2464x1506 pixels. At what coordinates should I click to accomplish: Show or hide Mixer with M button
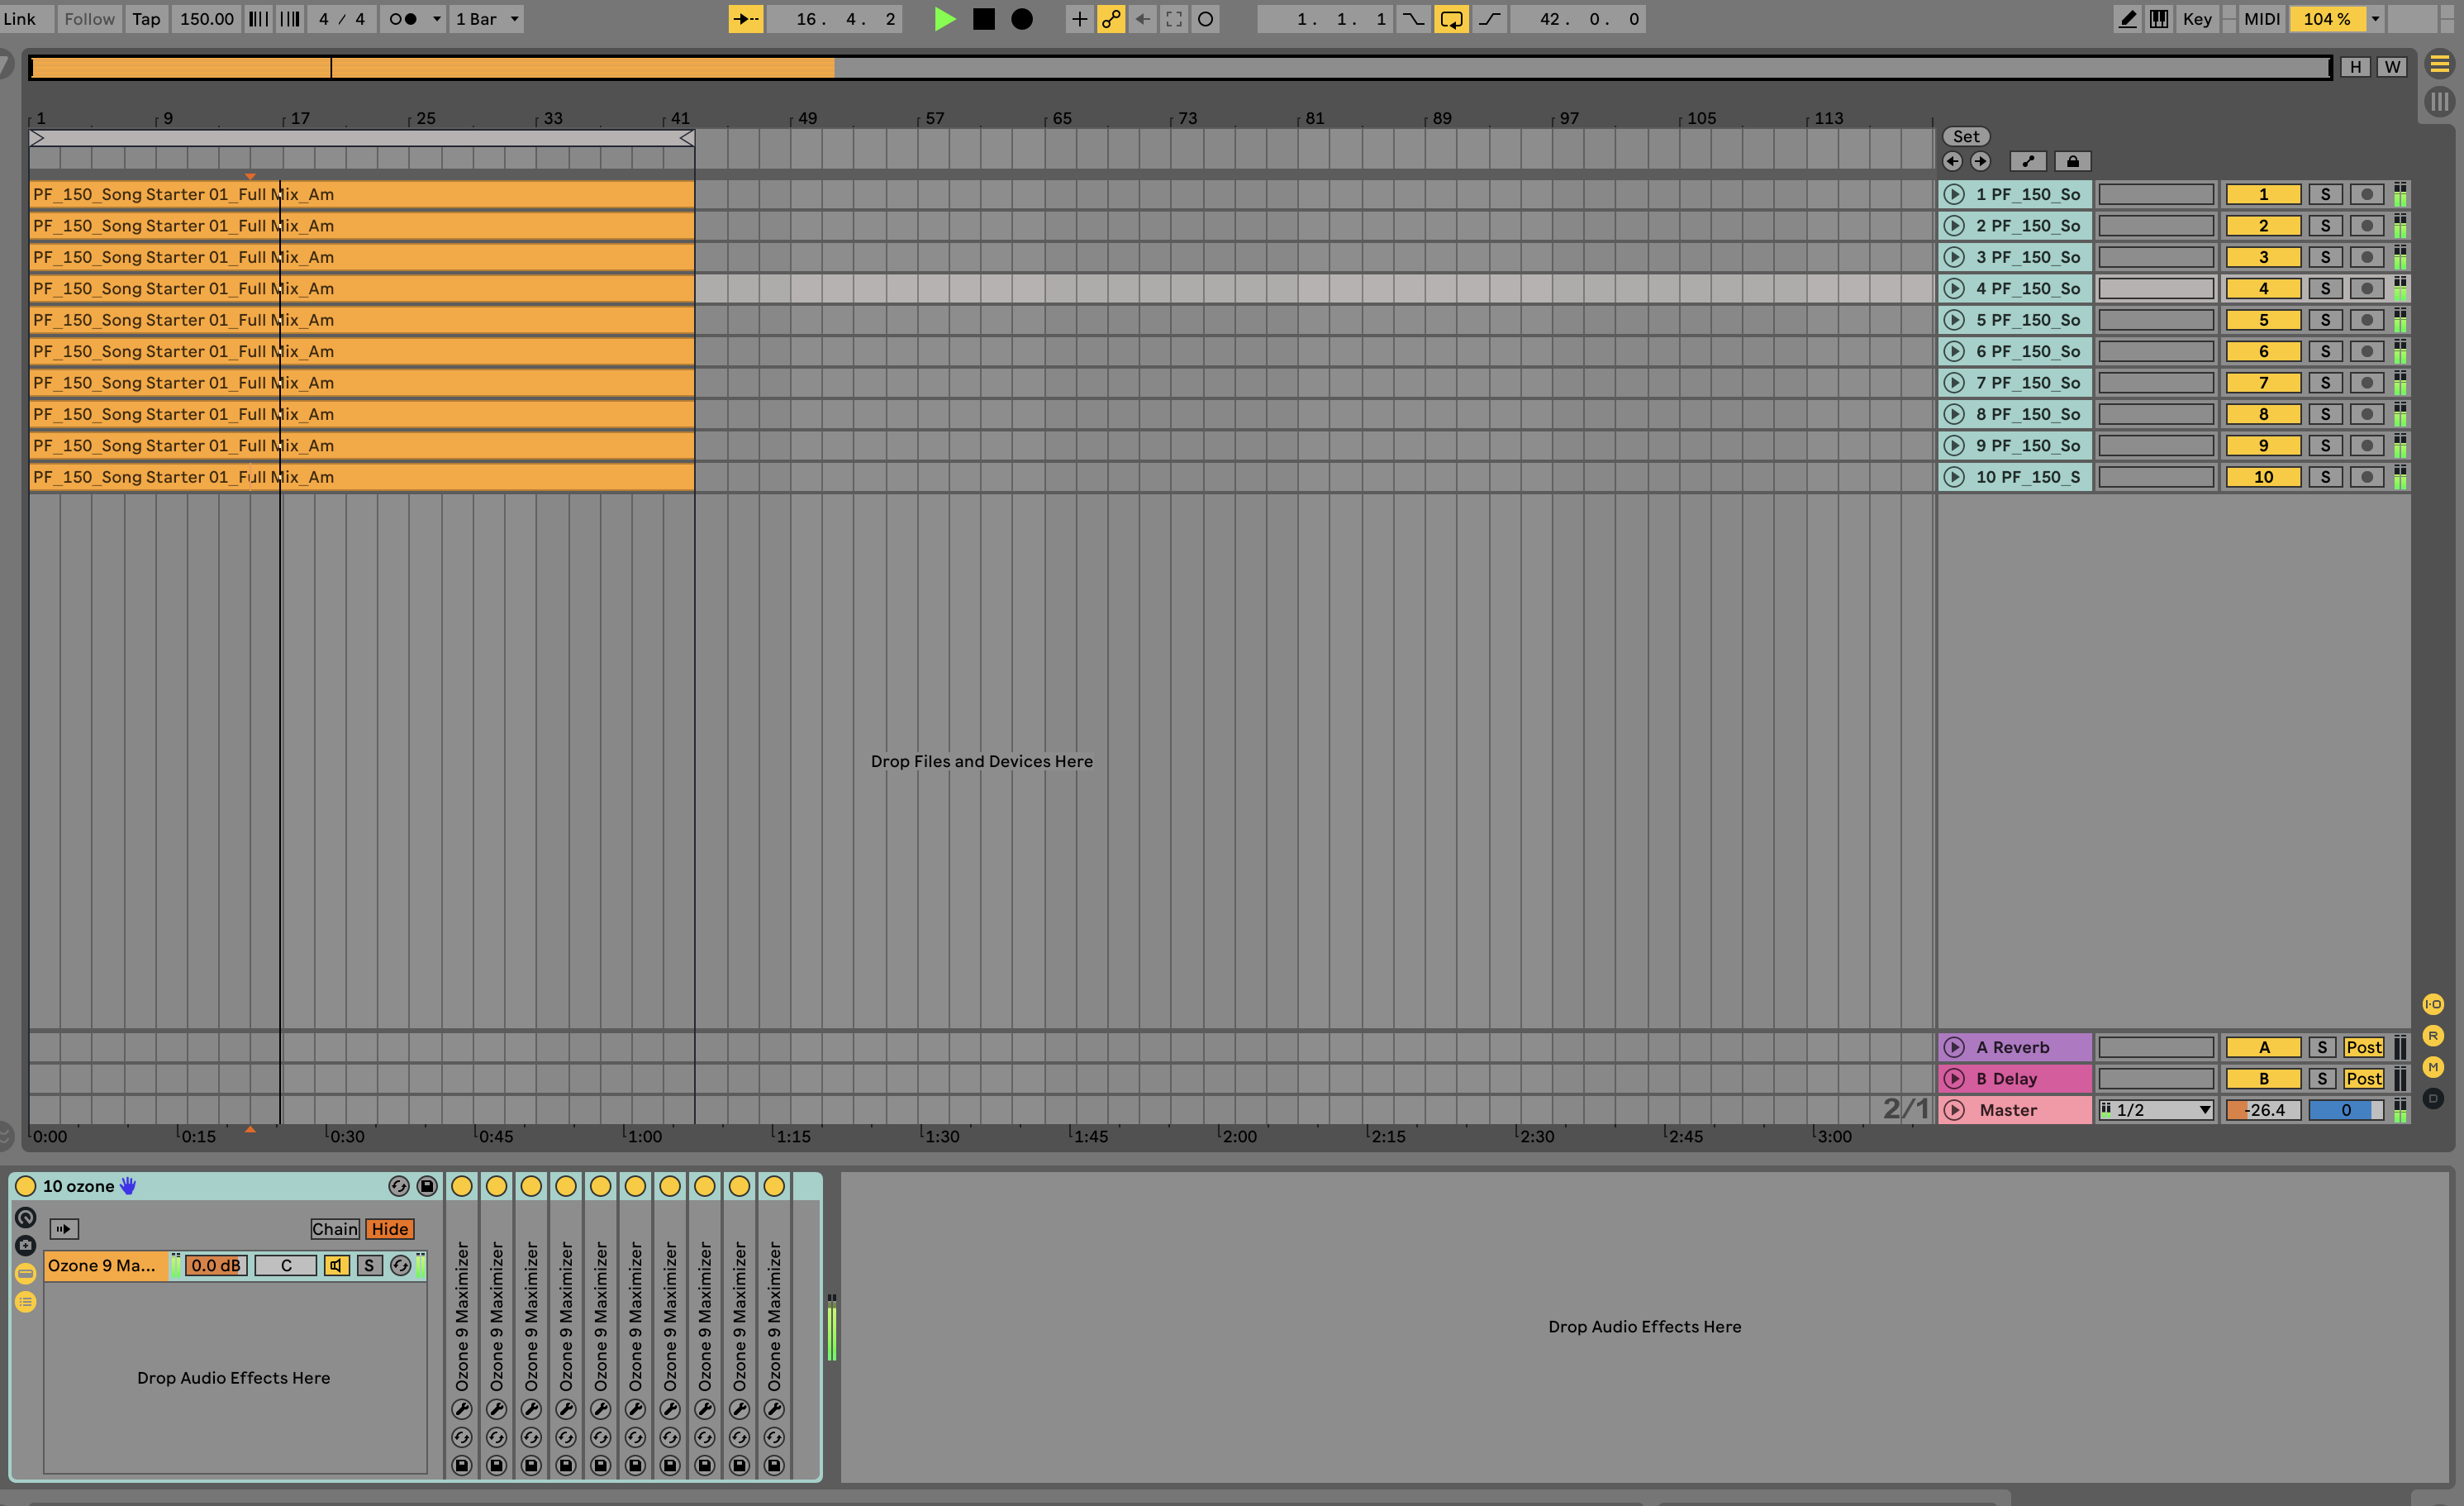coord(2433,1067)
